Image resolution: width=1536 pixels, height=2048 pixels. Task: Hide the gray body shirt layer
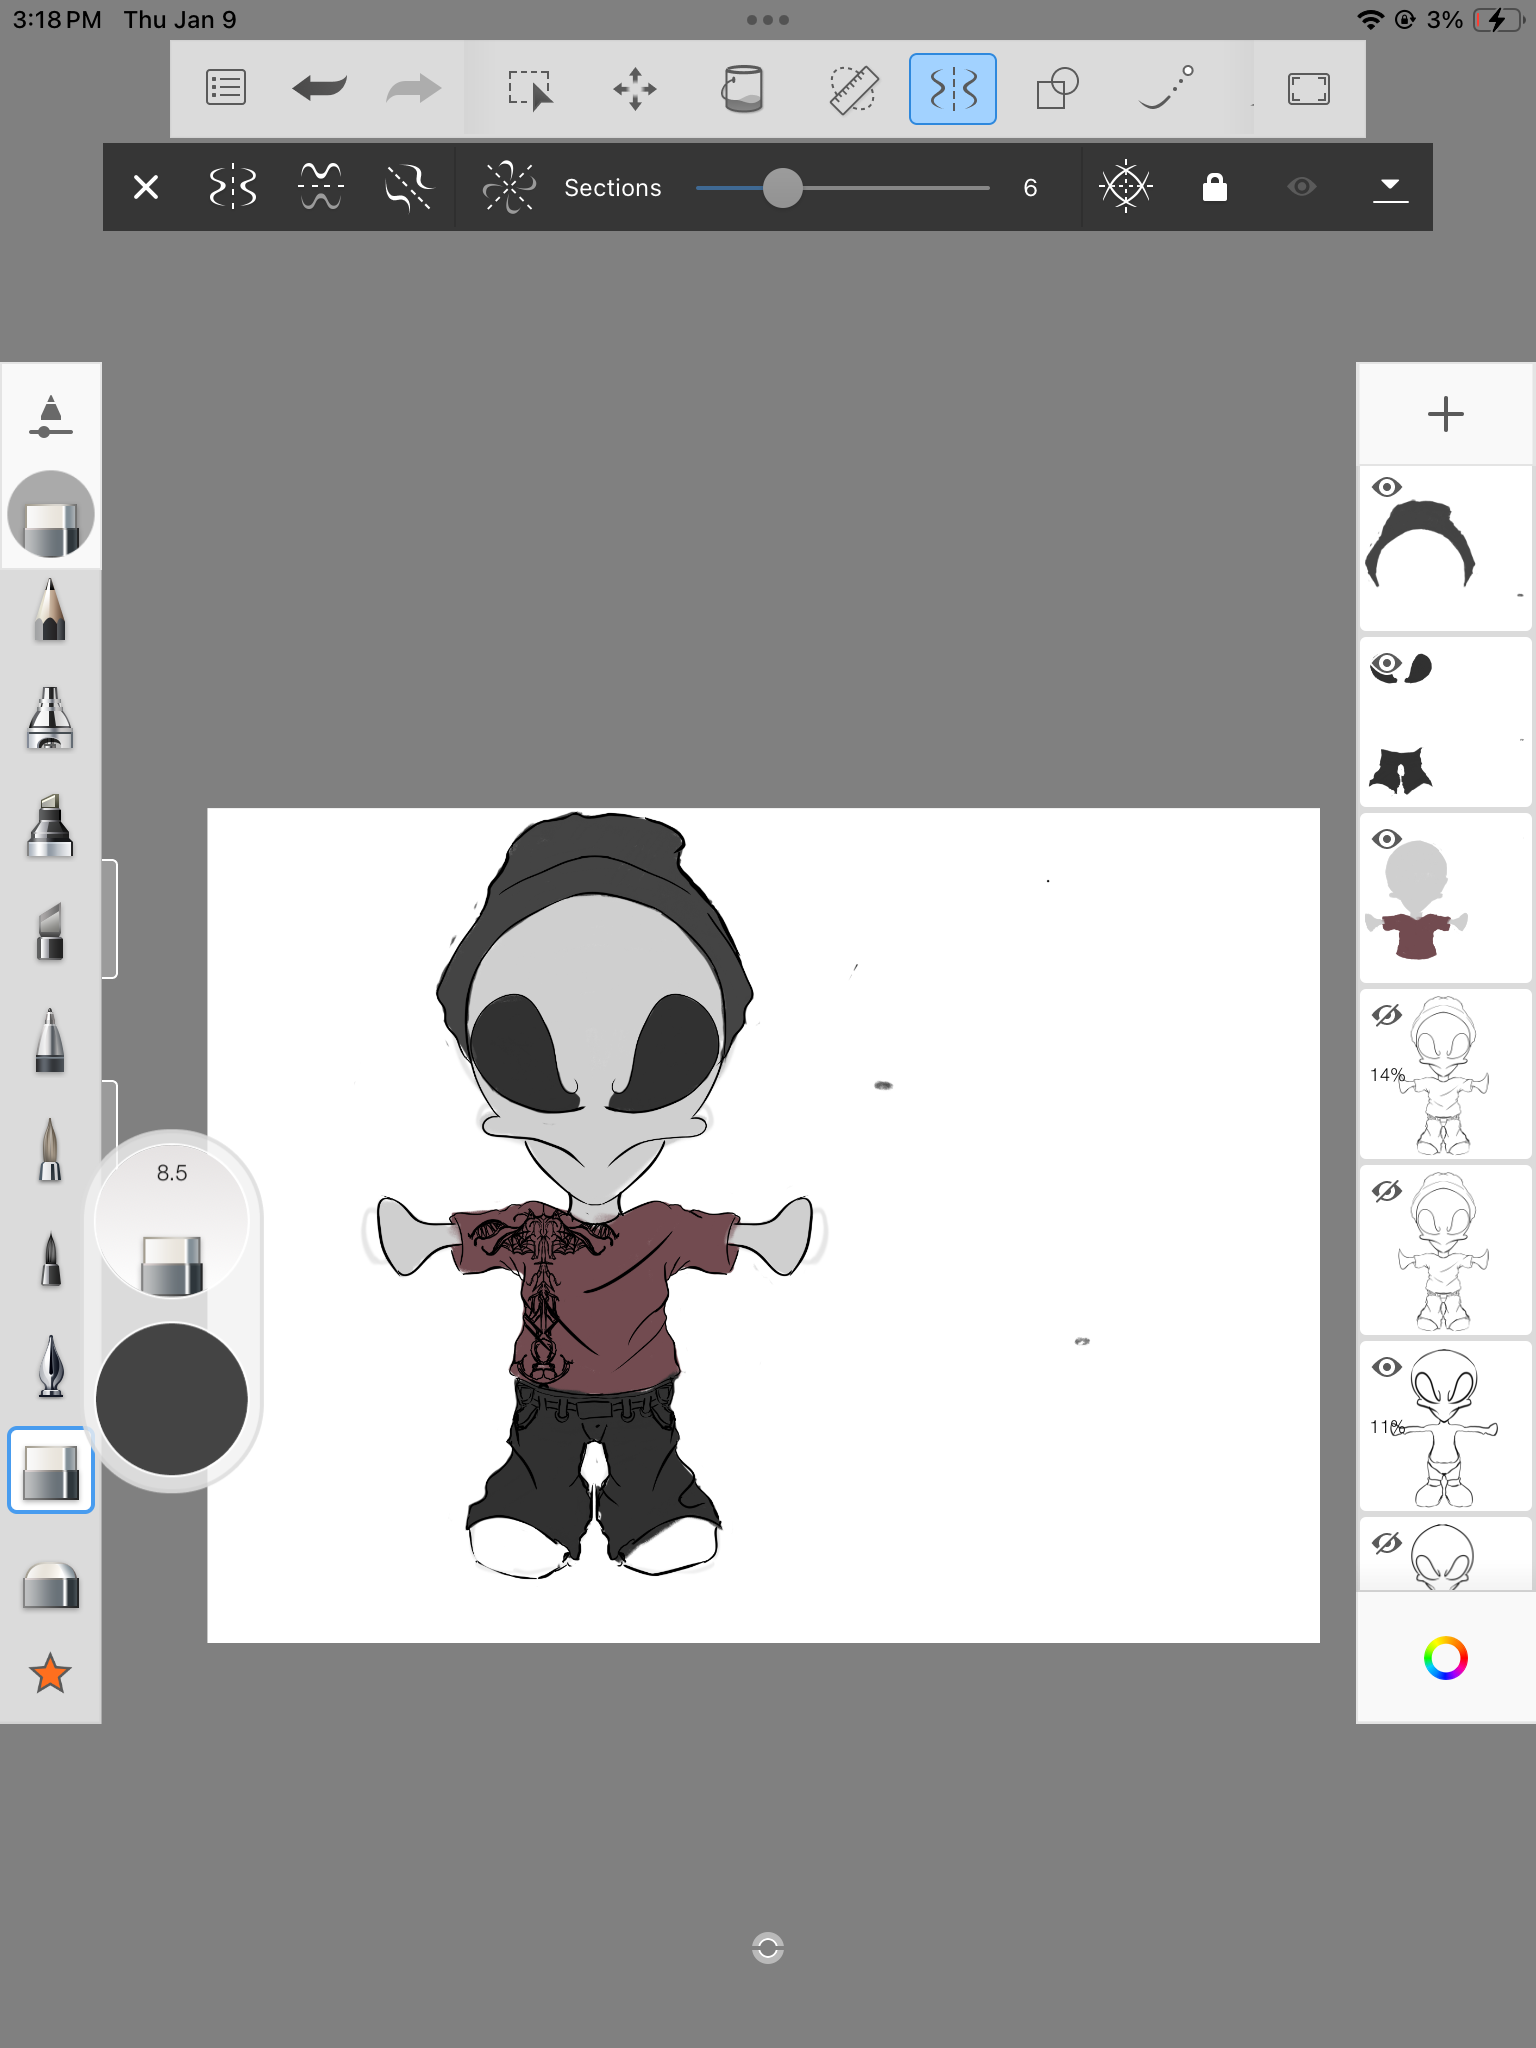coord(1386,839)
